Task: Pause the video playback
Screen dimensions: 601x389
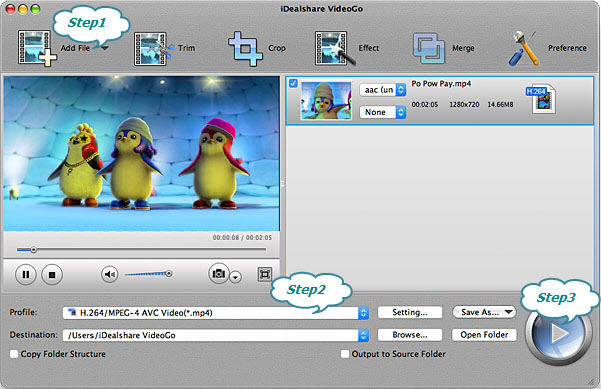Action: pyautogui.click(x=26, y=274)
